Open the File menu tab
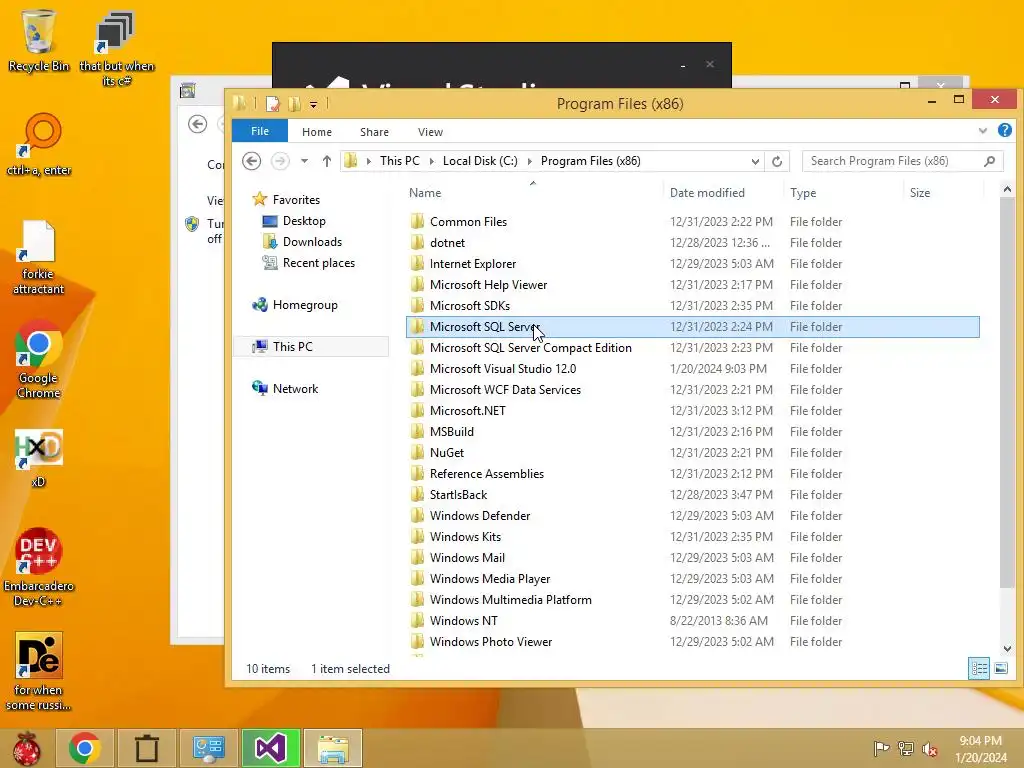This screenshot has height=768, width=1024. [260, 131]
